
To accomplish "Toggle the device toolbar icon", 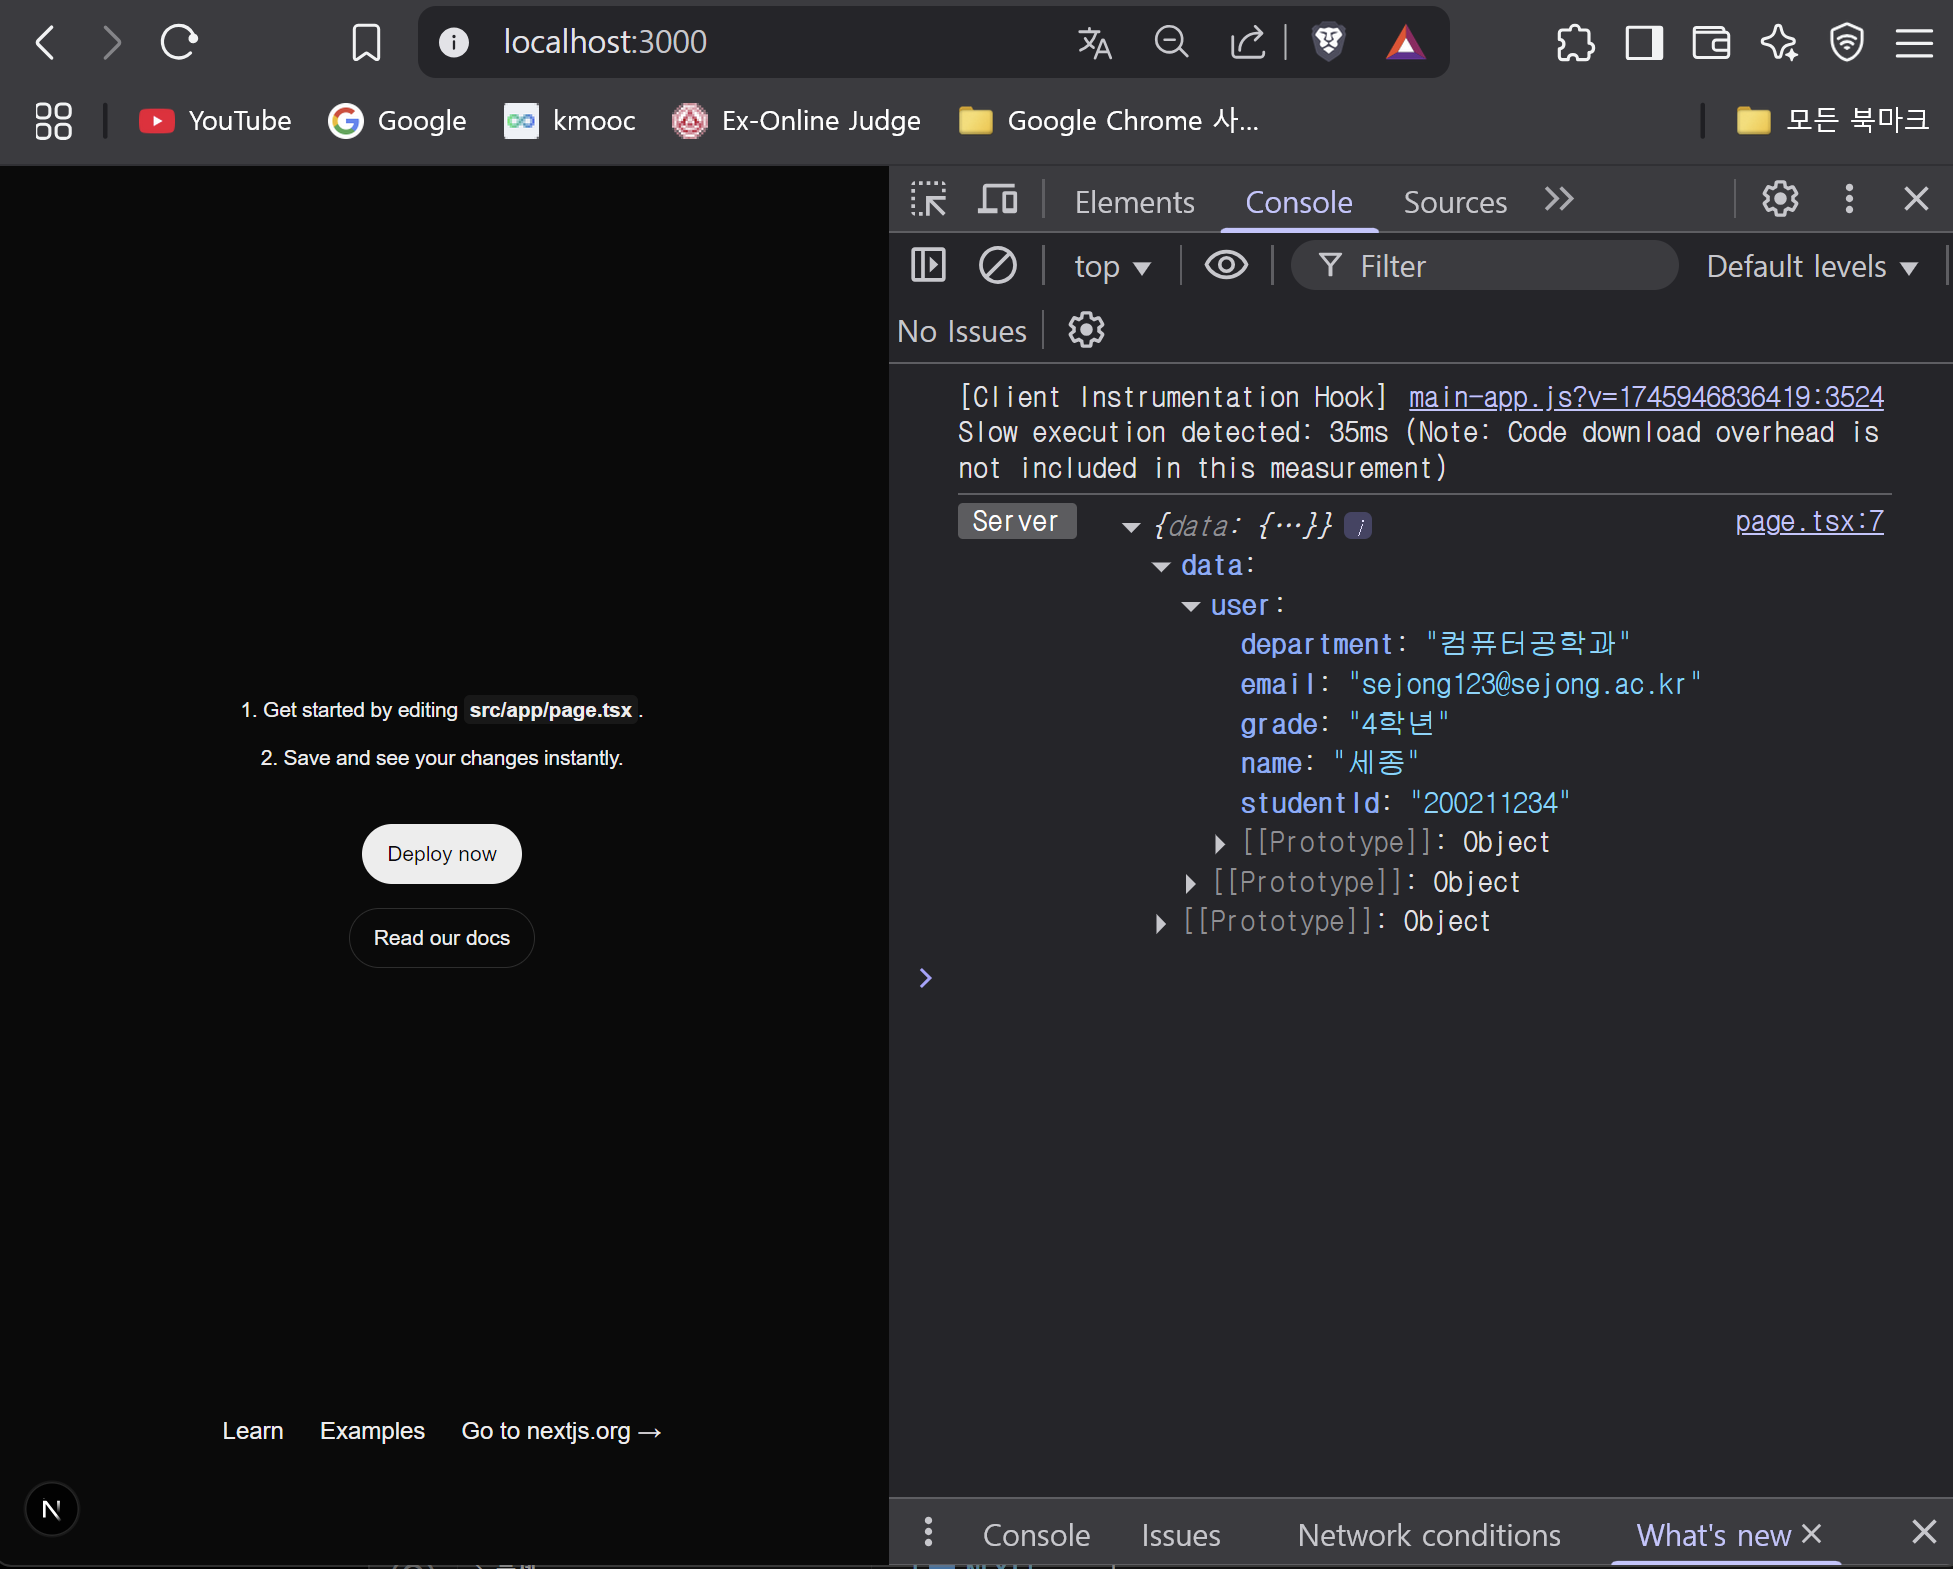I will pos(997,200).
